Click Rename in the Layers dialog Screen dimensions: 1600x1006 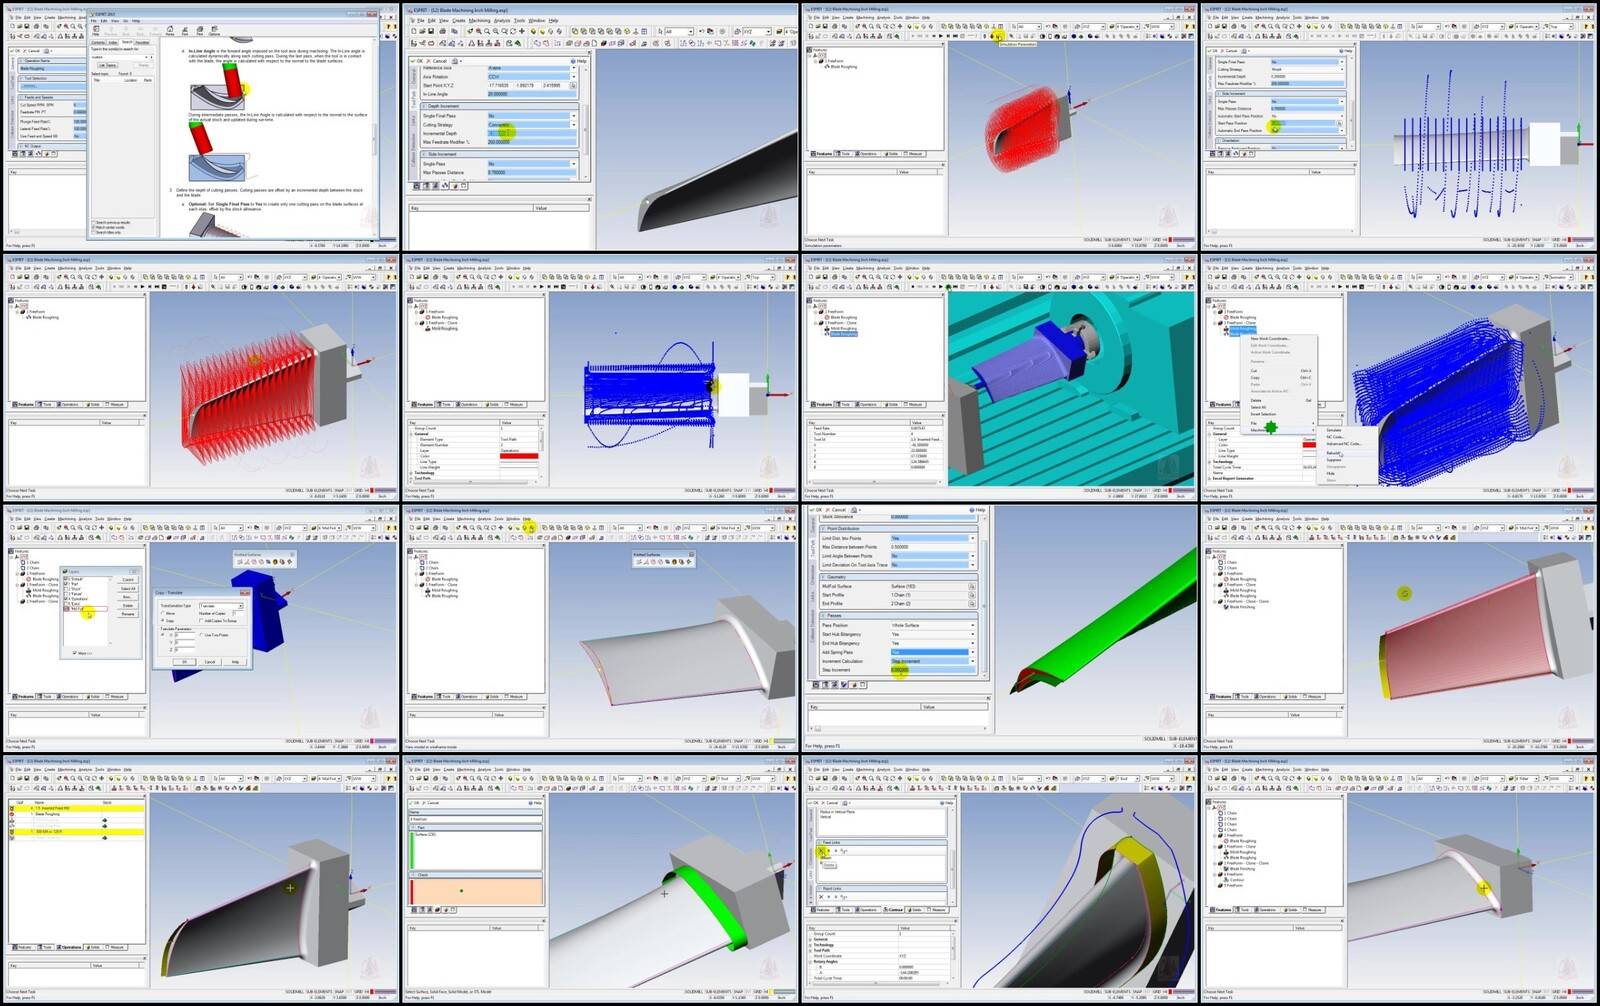click(x=128, y=614)
